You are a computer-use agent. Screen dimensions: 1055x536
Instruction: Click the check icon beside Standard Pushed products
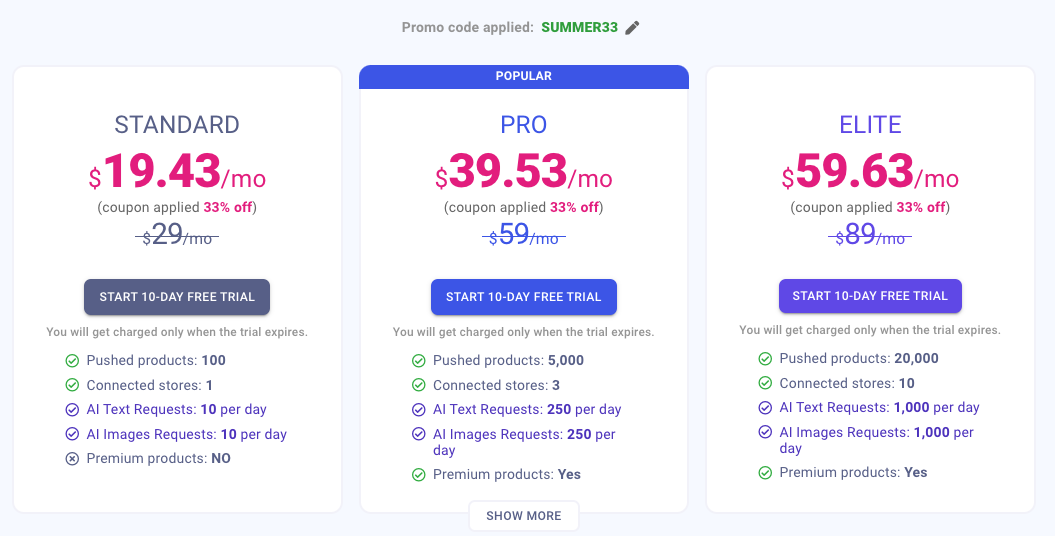click(x=72, y=361)
